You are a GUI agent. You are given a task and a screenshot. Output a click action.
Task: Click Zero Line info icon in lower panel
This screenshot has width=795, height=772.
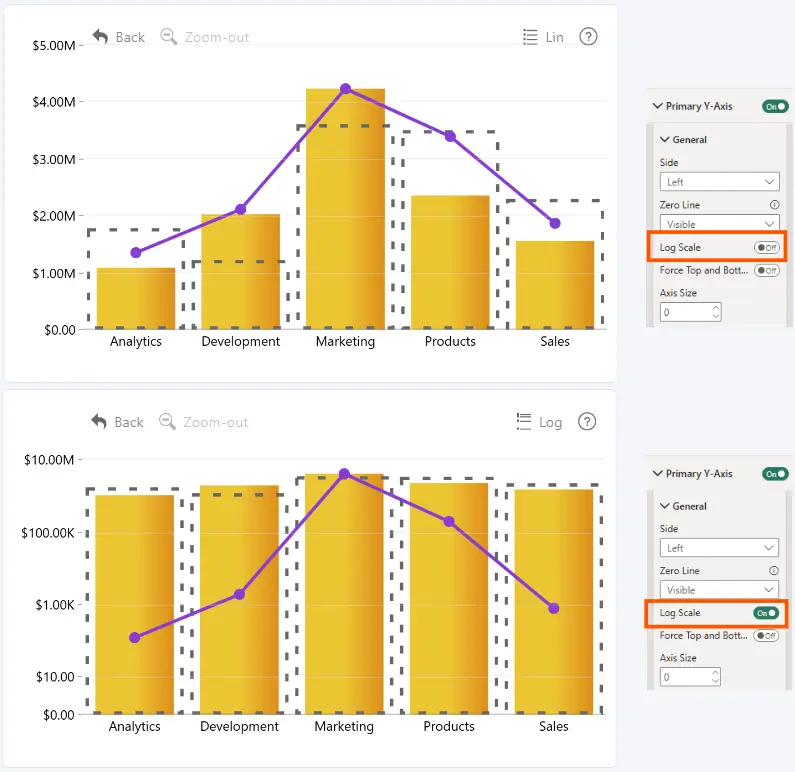pyautogui.click(x=774, y=570)
